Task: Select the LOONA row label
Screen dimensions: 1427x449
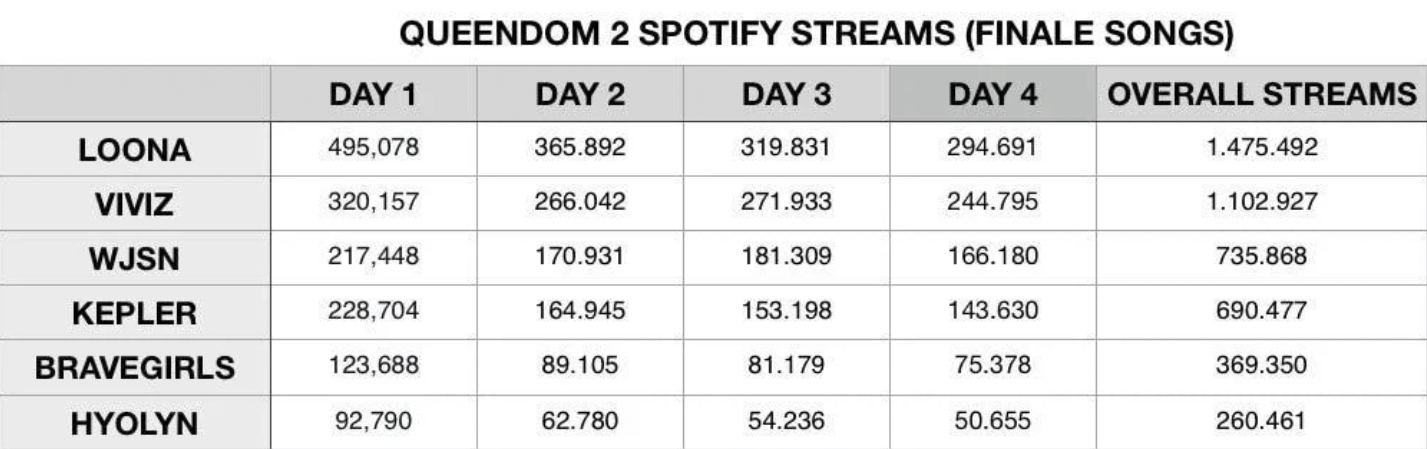Action: tap(135, 151)
